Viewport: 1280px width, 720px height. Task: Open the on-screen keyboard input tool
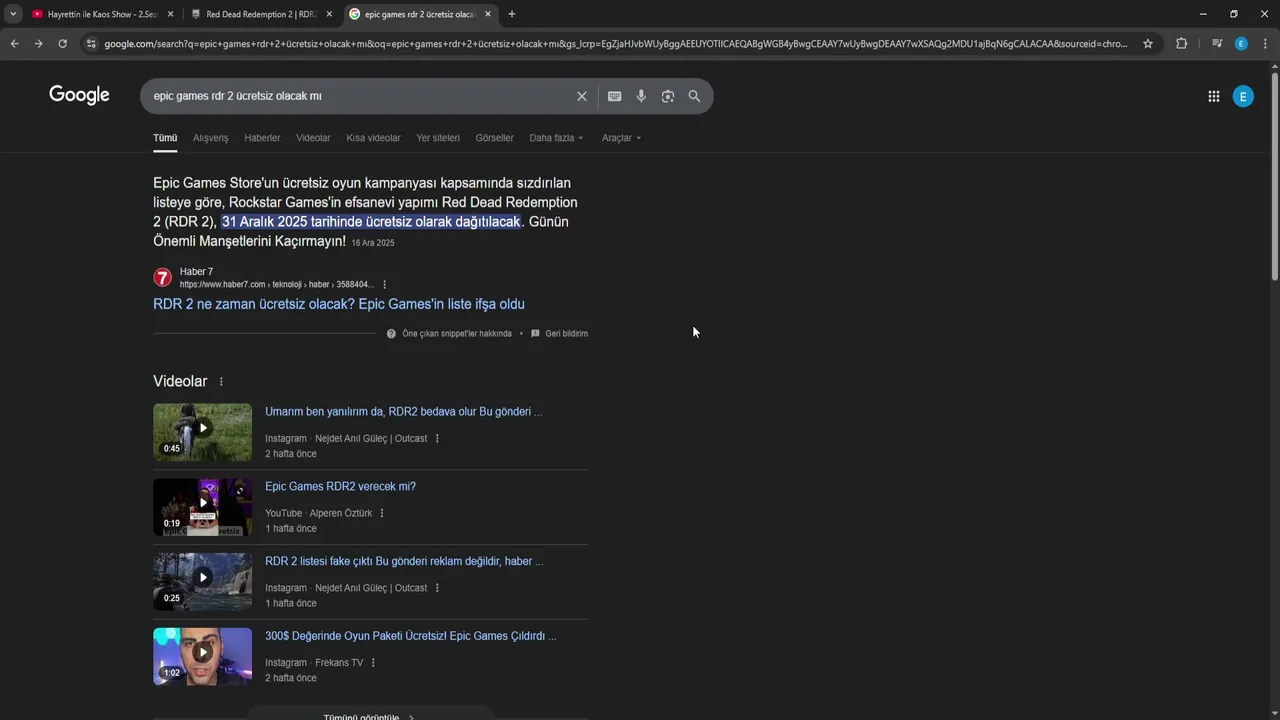[x=614, y=96]
